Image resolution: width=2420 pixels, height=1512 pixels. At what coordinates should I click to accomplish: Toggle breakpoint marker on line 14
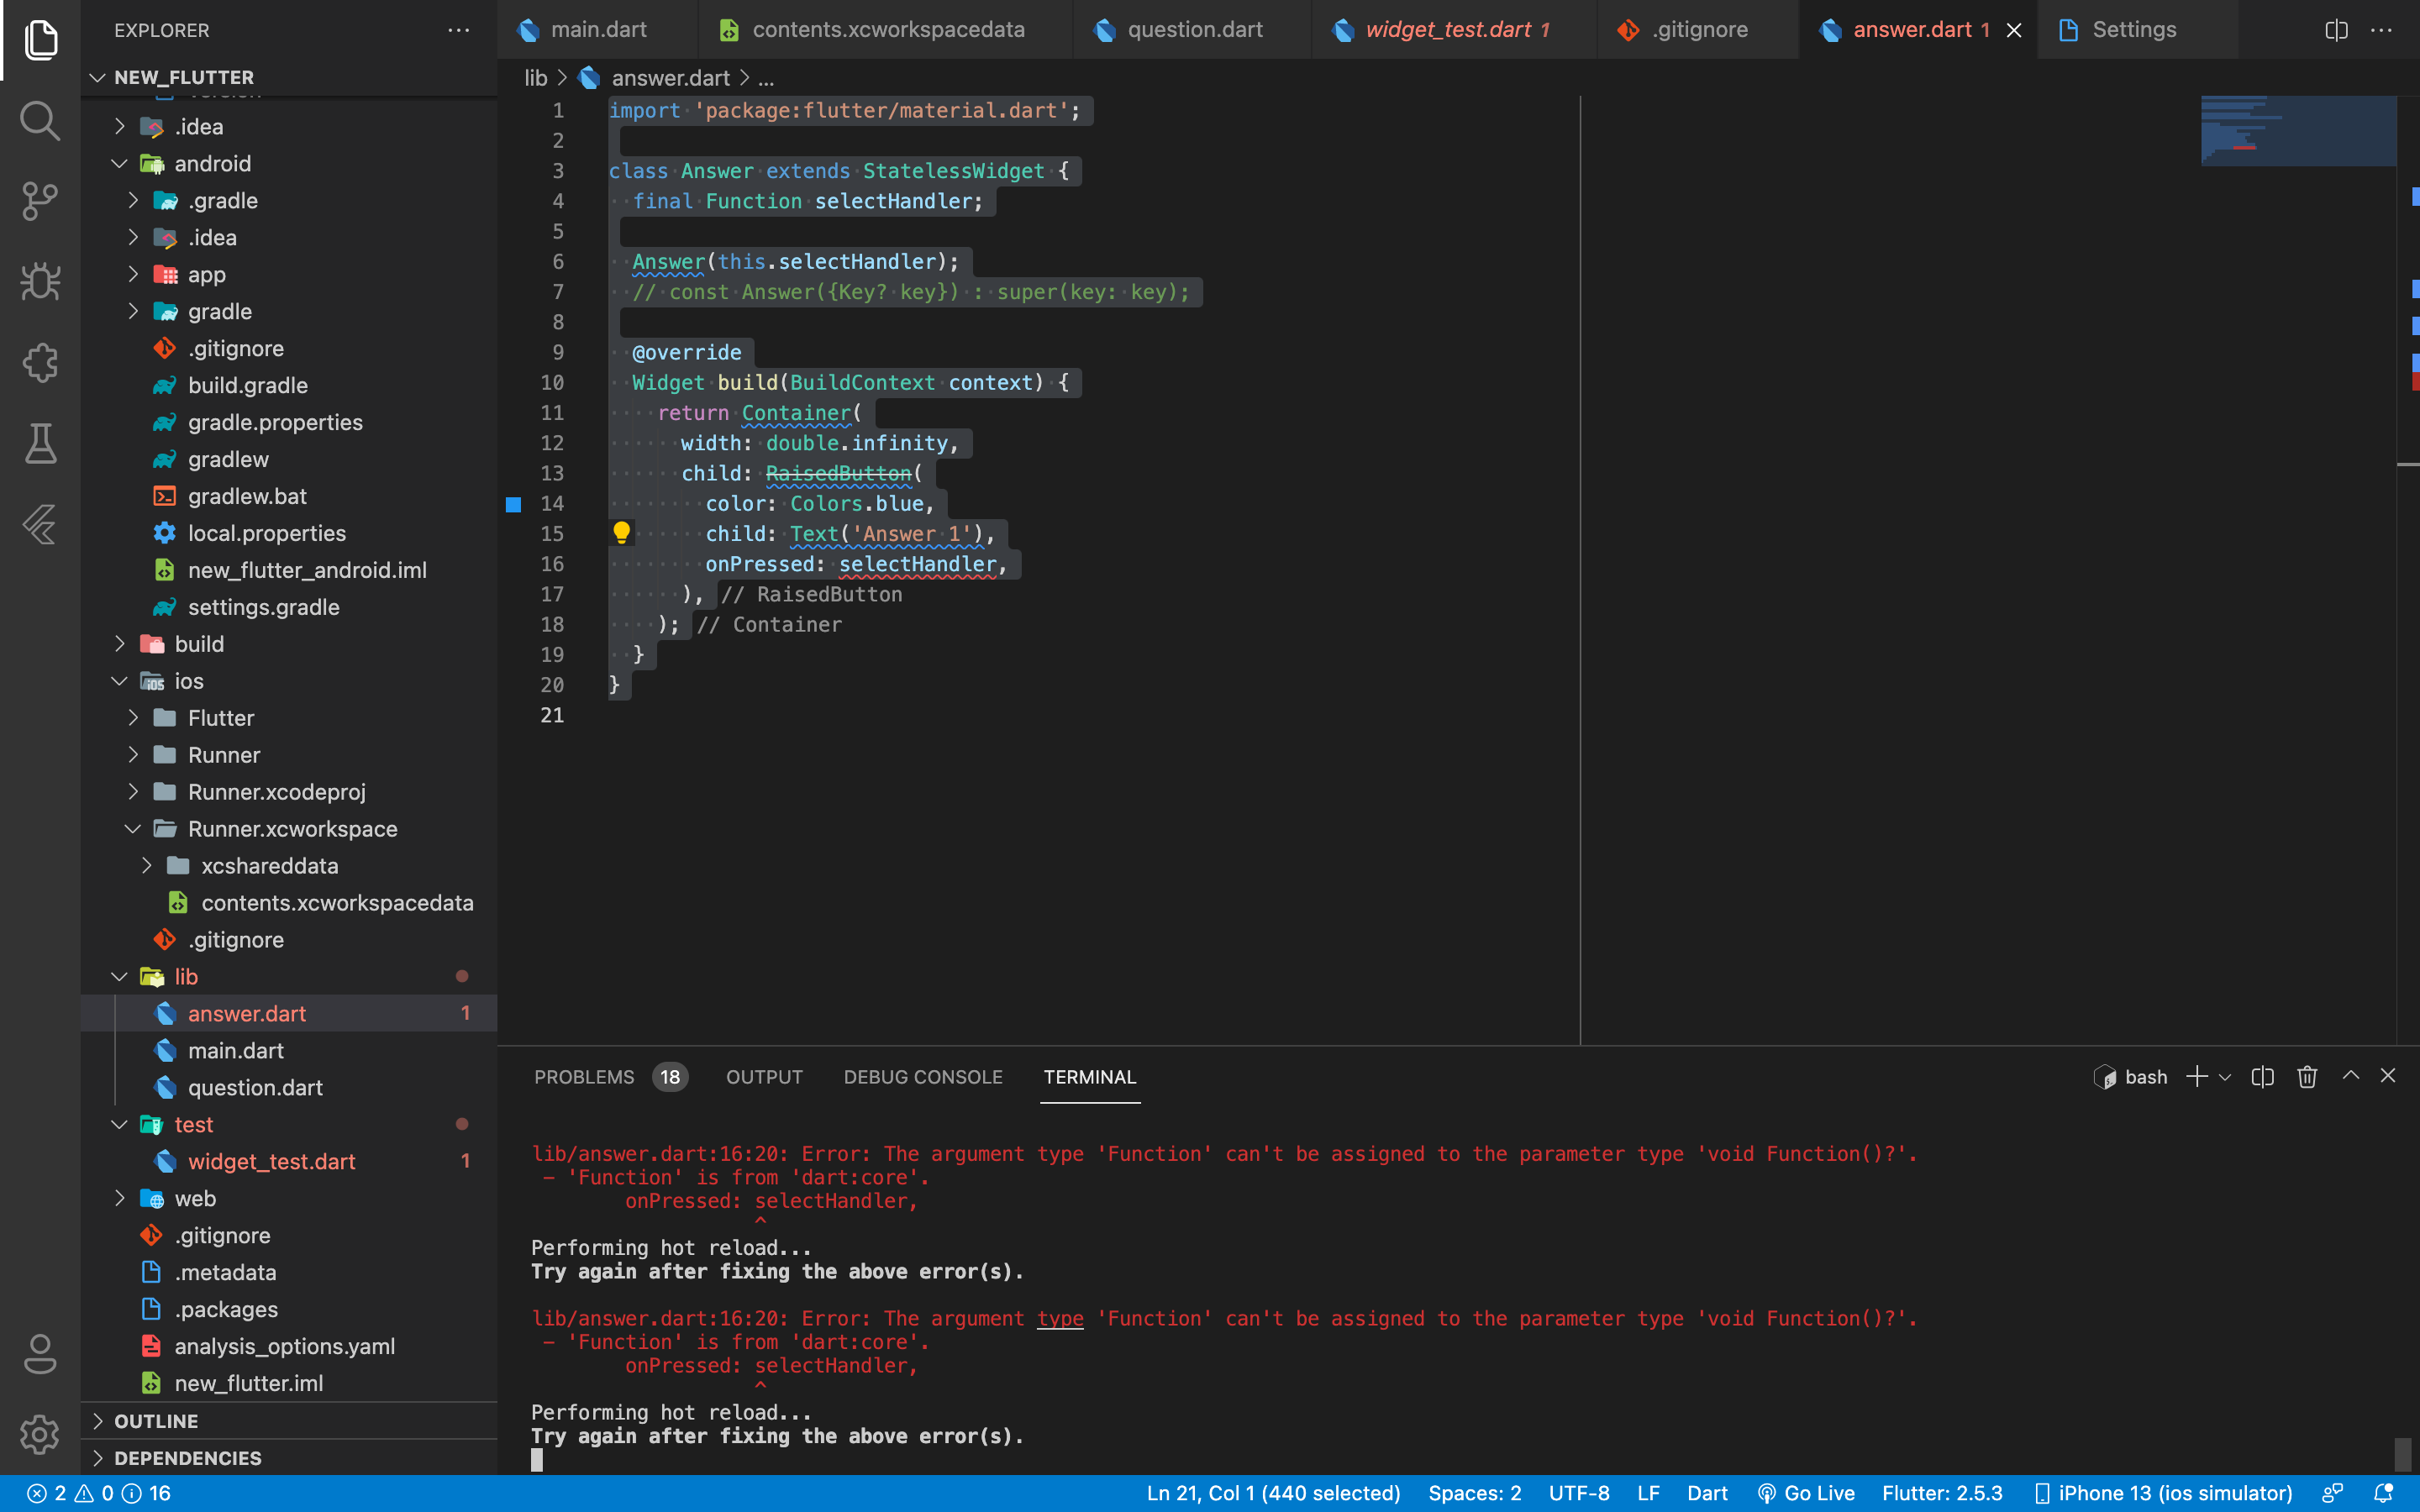pyautogui.click(x=513, y=504)
